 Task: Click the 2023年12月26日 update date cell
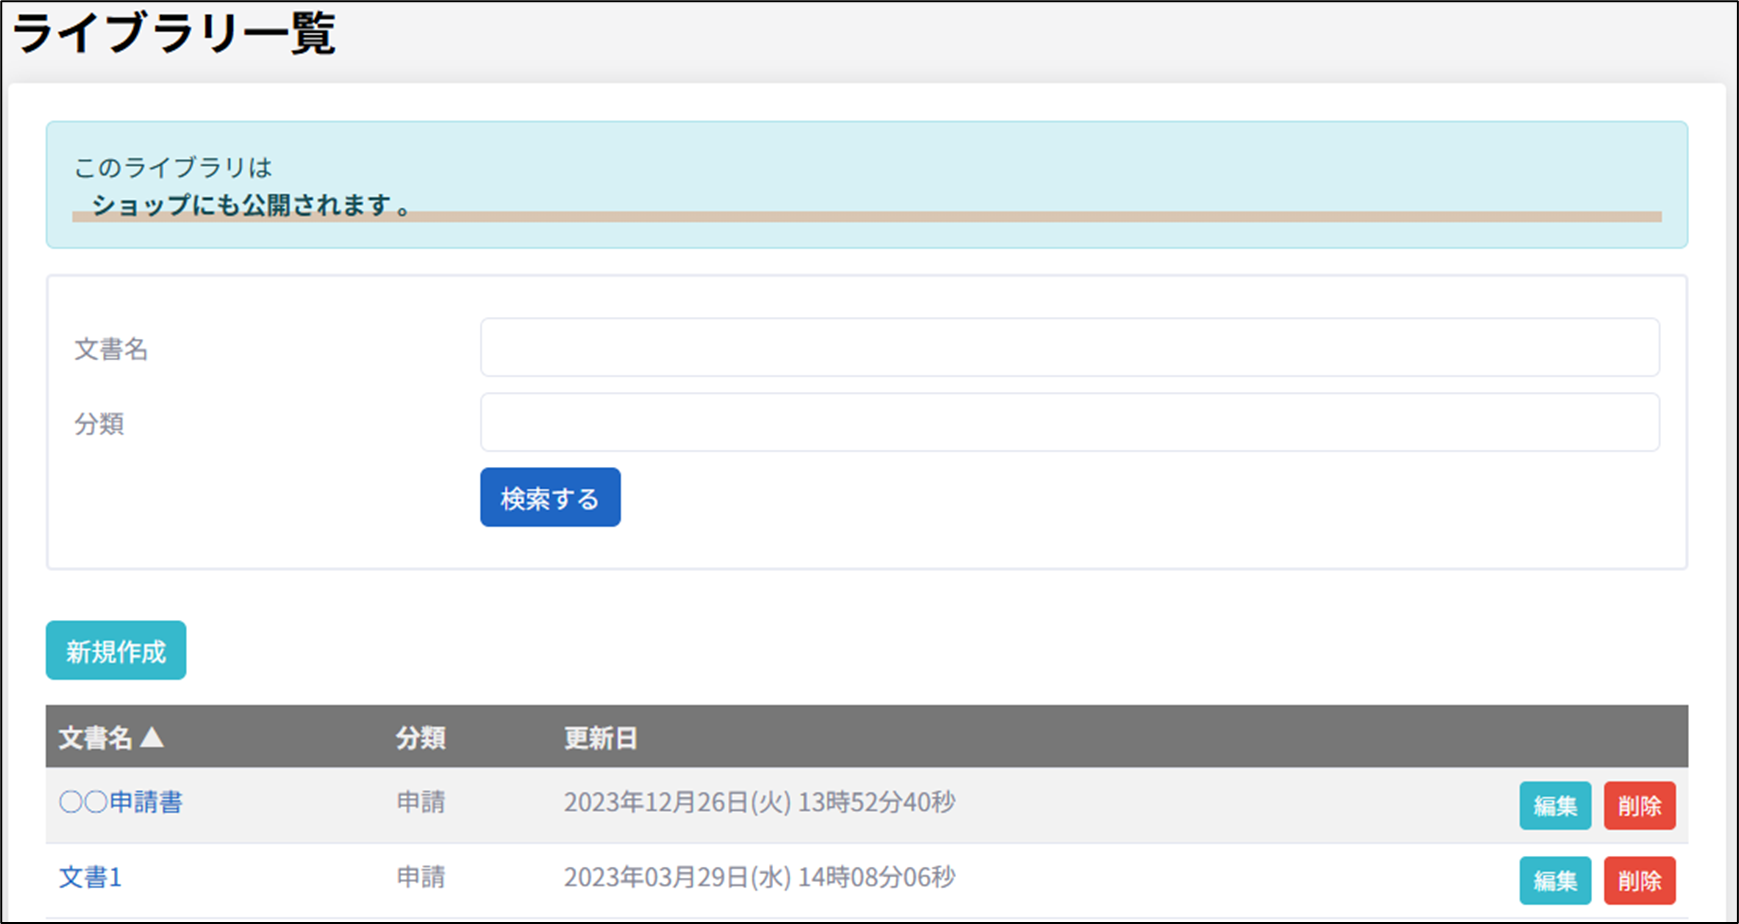click(759, 802)
